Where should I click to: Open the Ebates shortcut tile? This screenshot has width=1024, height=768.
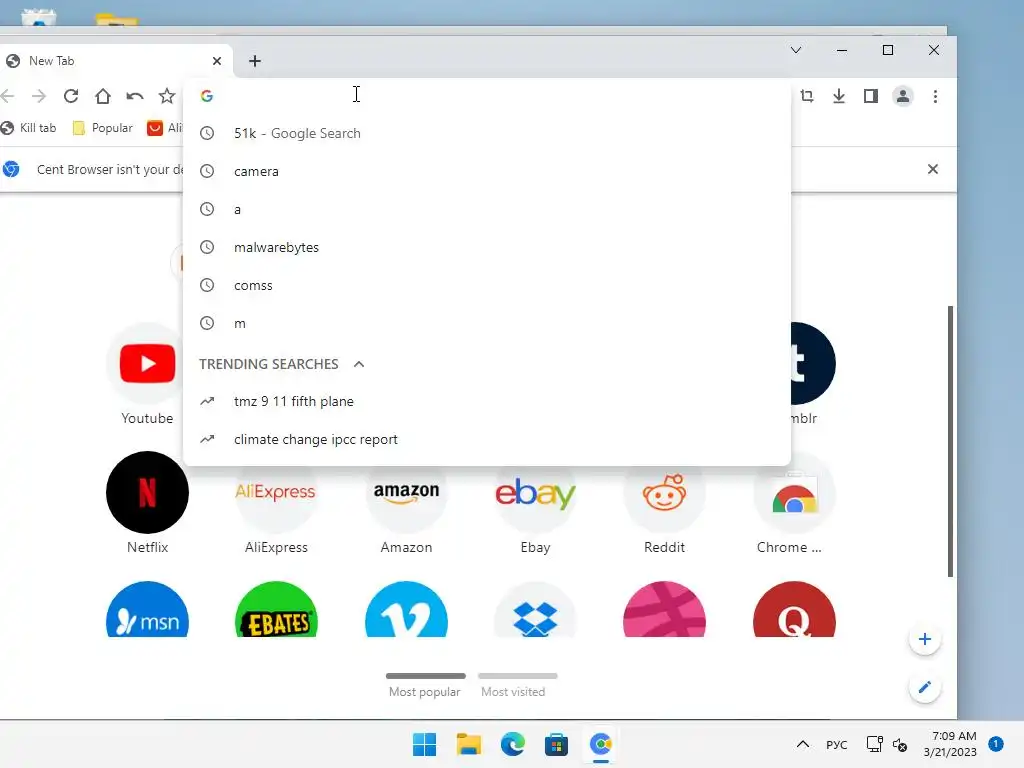[x=276, y=609]
